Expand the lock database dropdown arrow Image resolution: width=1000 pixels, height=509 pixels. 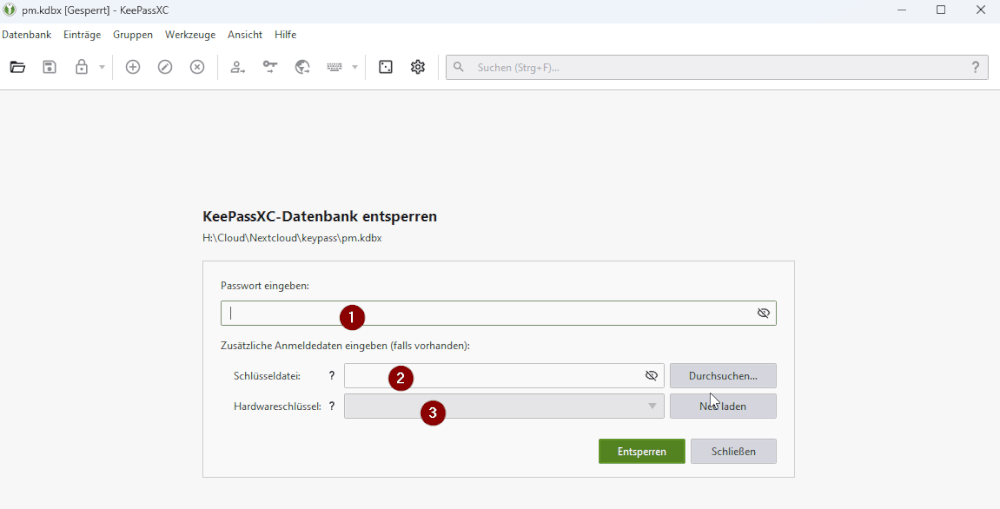pos(101,67)
